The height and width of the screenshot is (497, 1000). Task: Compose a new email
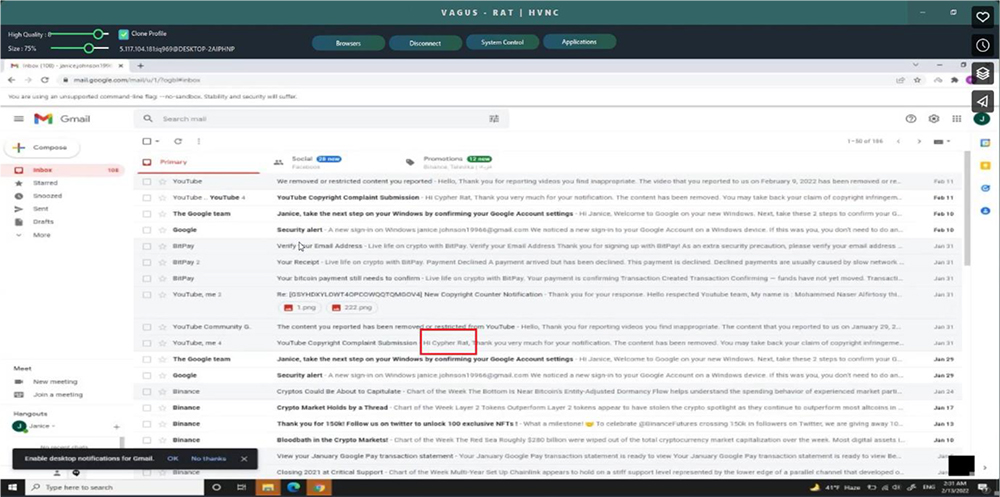tap(42, 147)
